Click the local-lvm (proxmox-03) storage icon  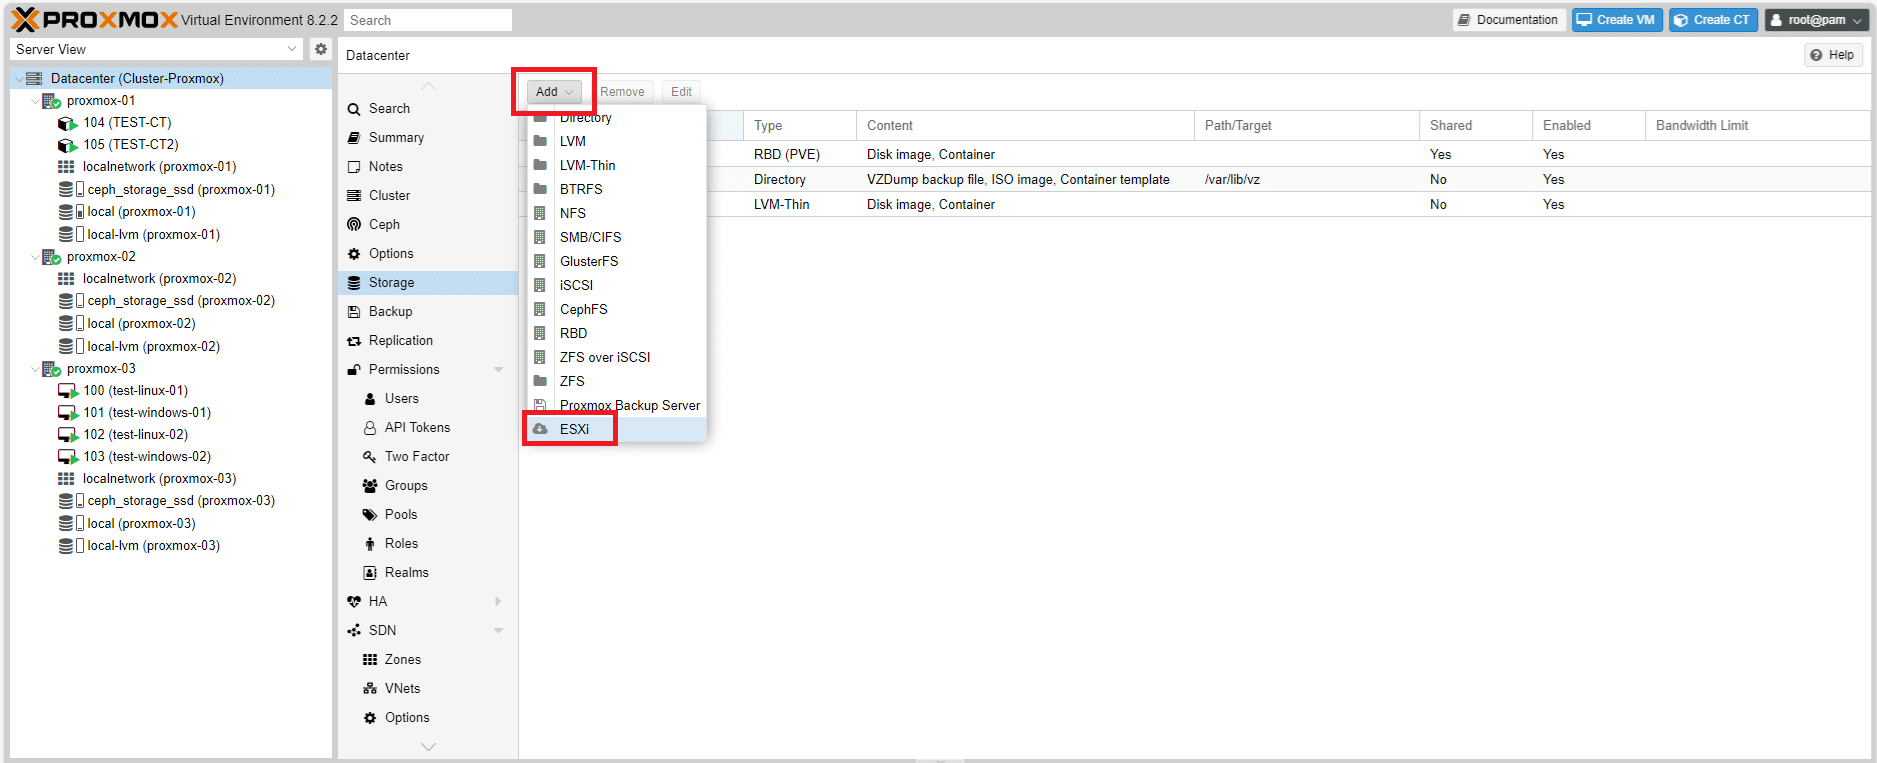coord(71,546)
